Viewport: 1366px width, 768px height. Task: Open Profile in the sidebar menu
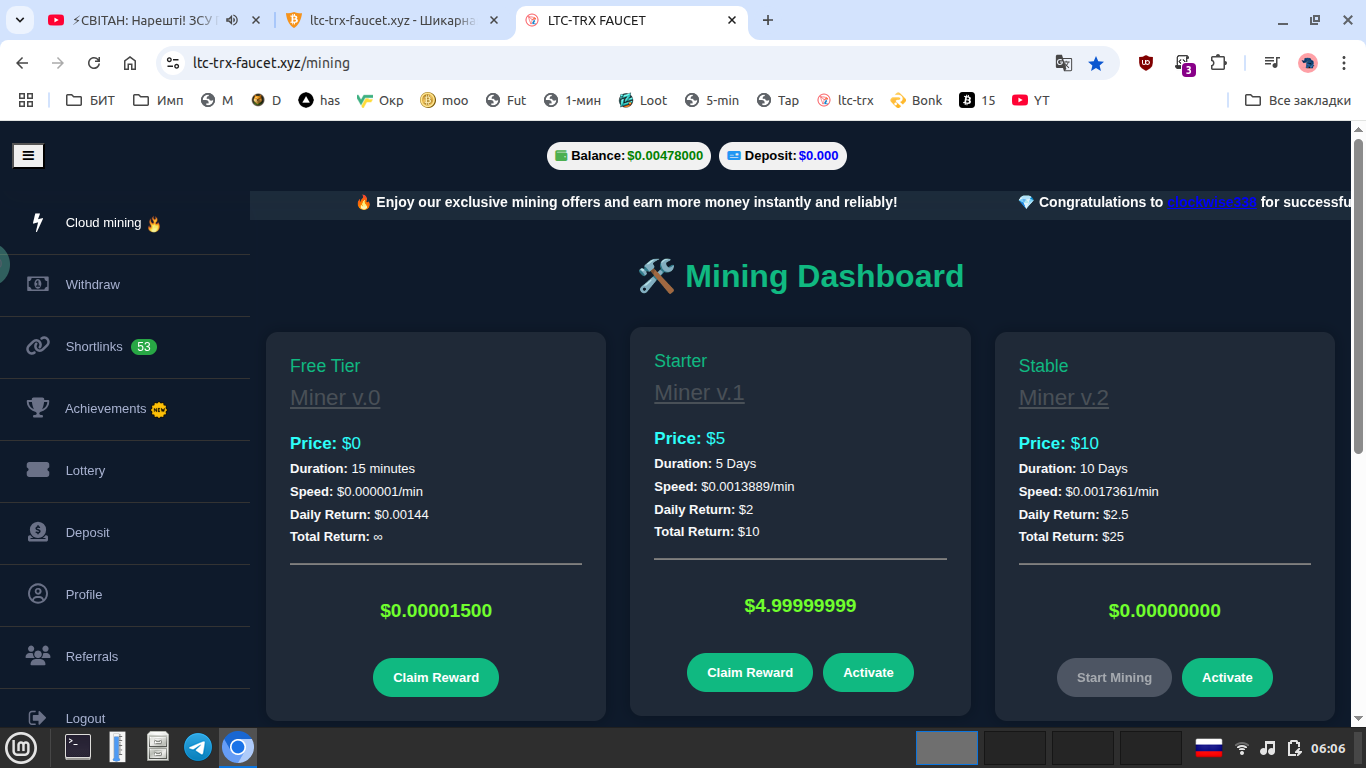coord(84,594)
